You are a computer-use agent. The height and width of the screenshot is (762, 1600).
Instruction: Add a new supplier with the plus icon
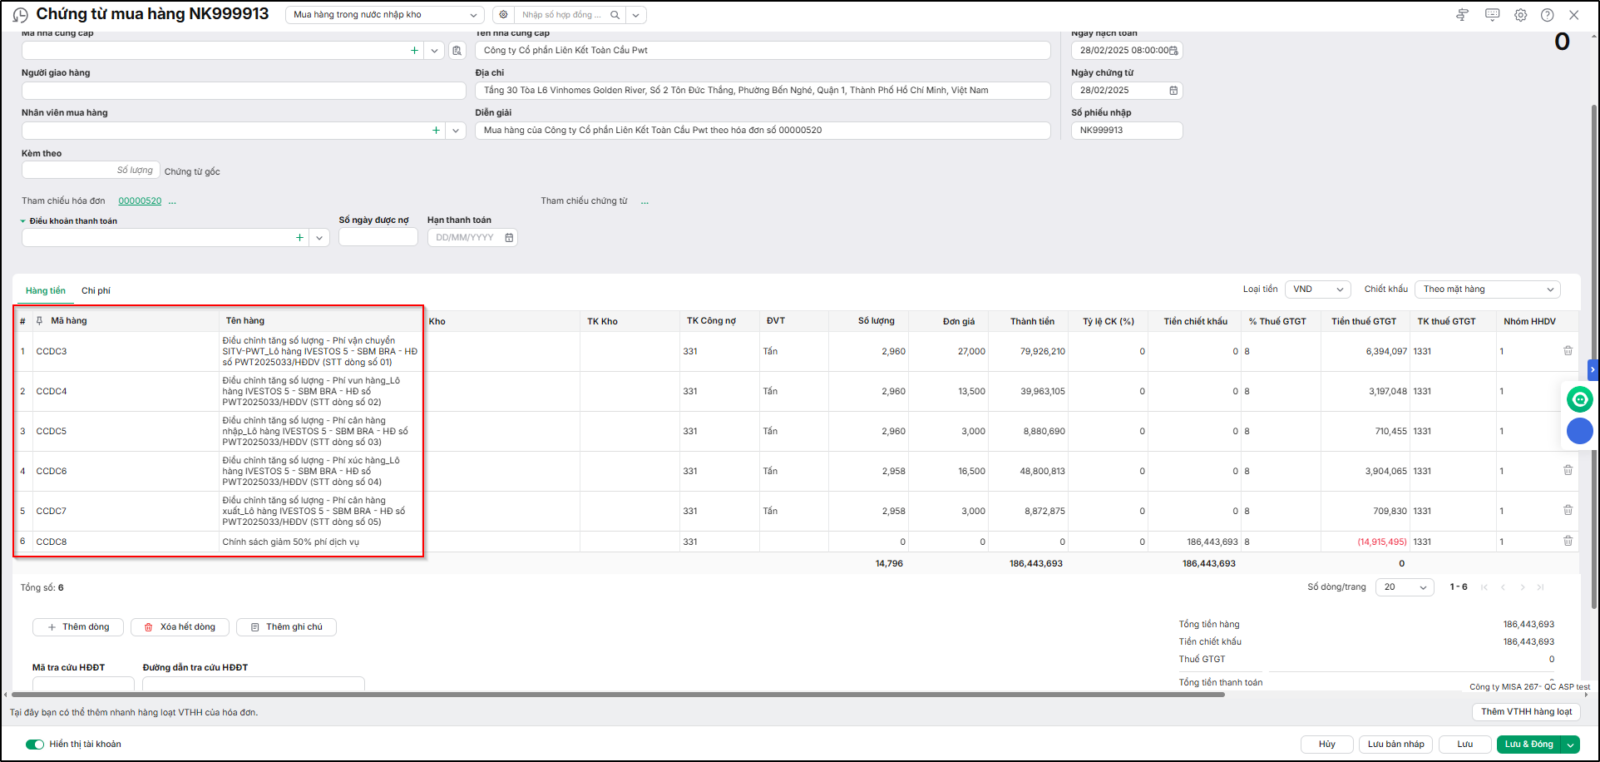pos(414,50)
